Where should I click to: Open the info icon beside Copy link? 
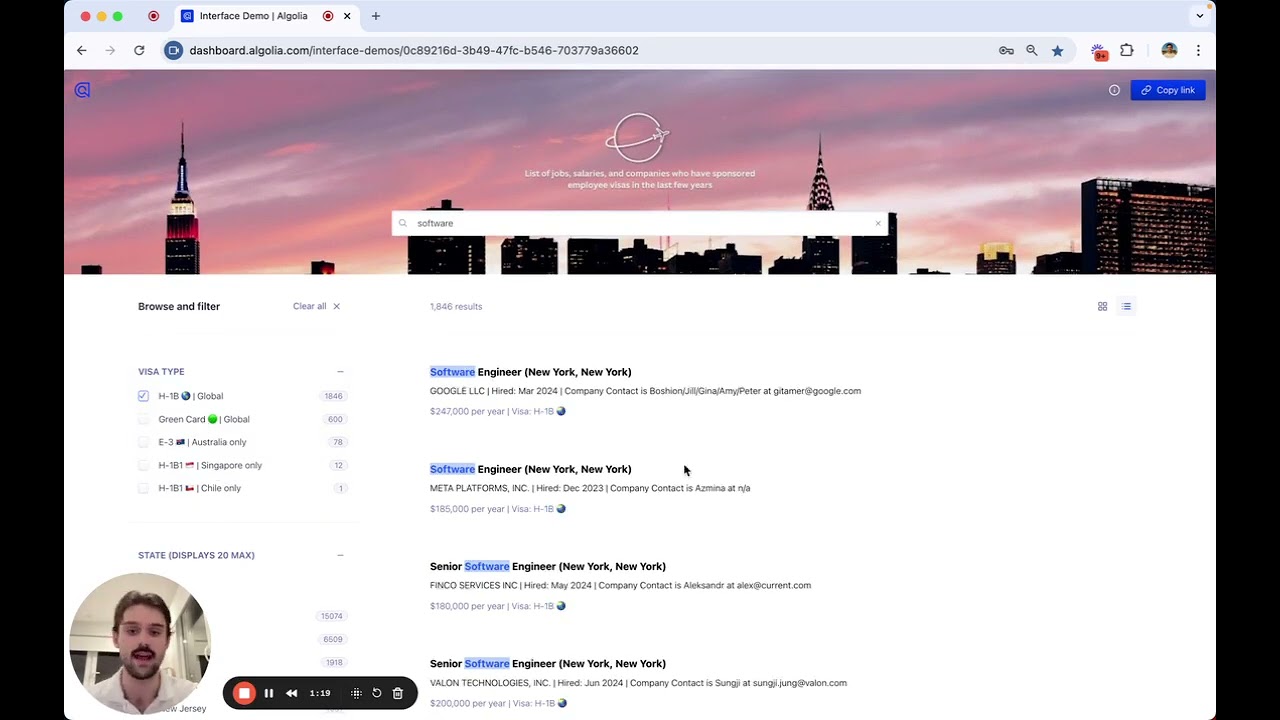point(1114,90)
